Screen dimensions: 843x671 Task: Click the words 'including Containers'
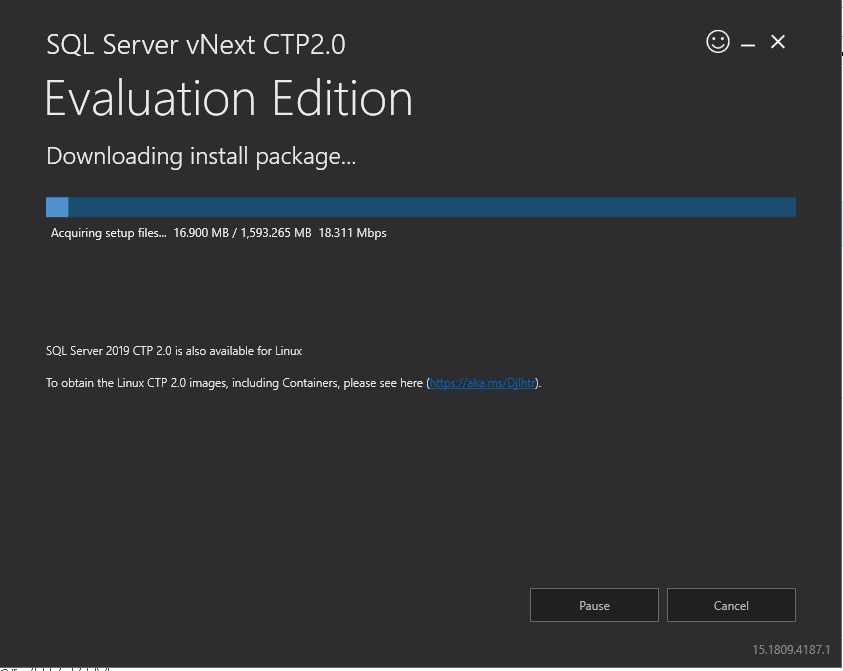pyautogui.click(x=286, y=383)
